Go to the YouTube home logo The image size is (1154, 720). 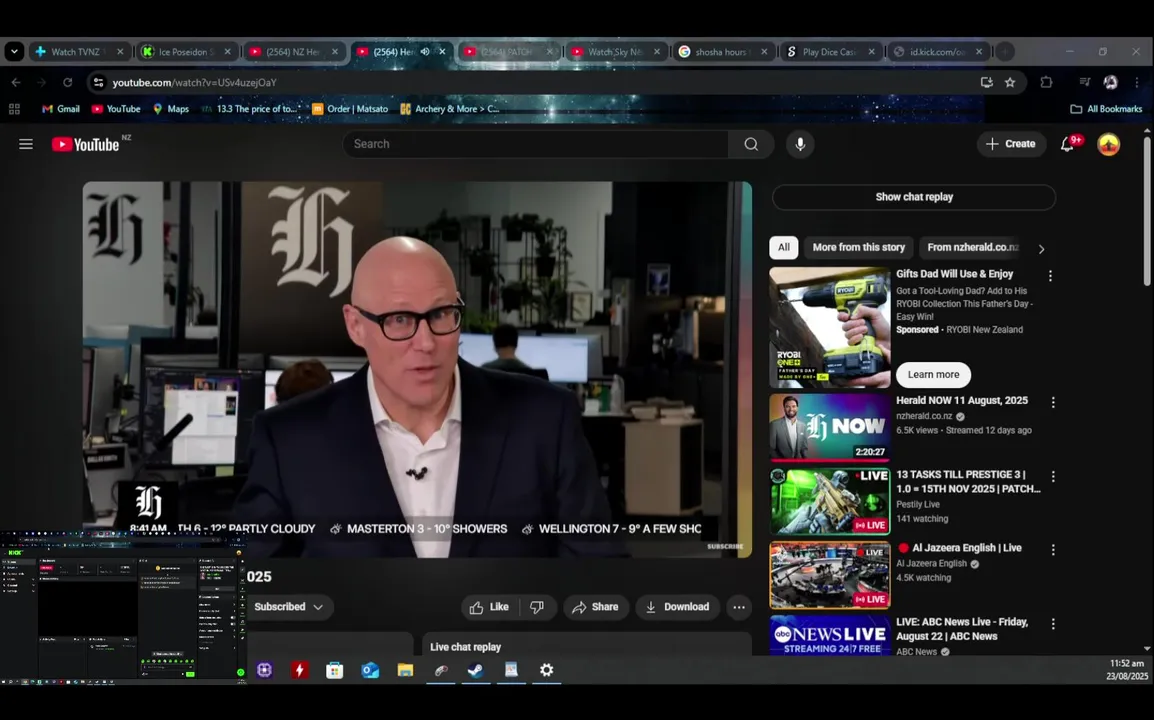85,144
